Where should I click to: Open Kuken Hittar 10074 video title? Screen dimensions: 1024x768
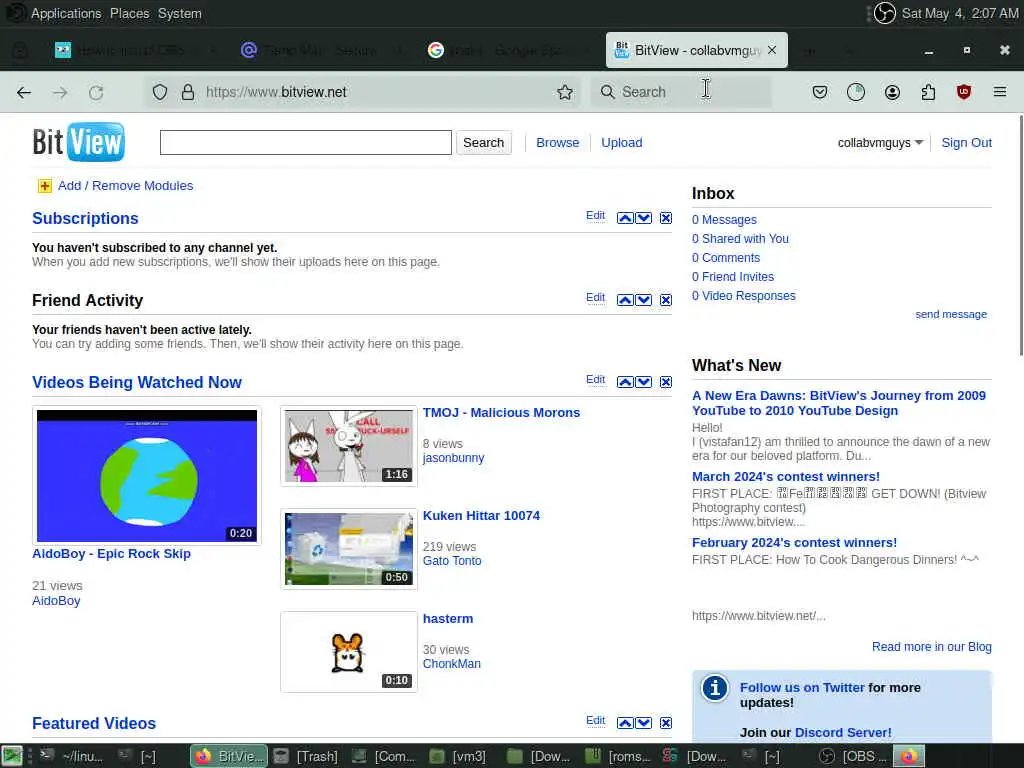(x=481, y=515)
